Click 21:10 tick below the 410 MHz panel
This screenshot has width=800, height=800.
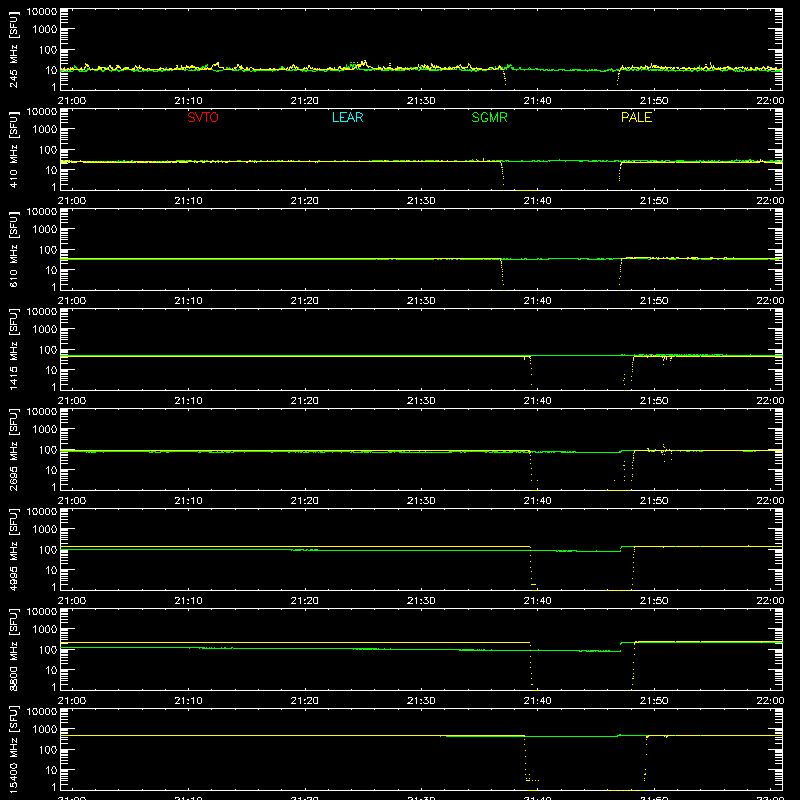point(188,201)
